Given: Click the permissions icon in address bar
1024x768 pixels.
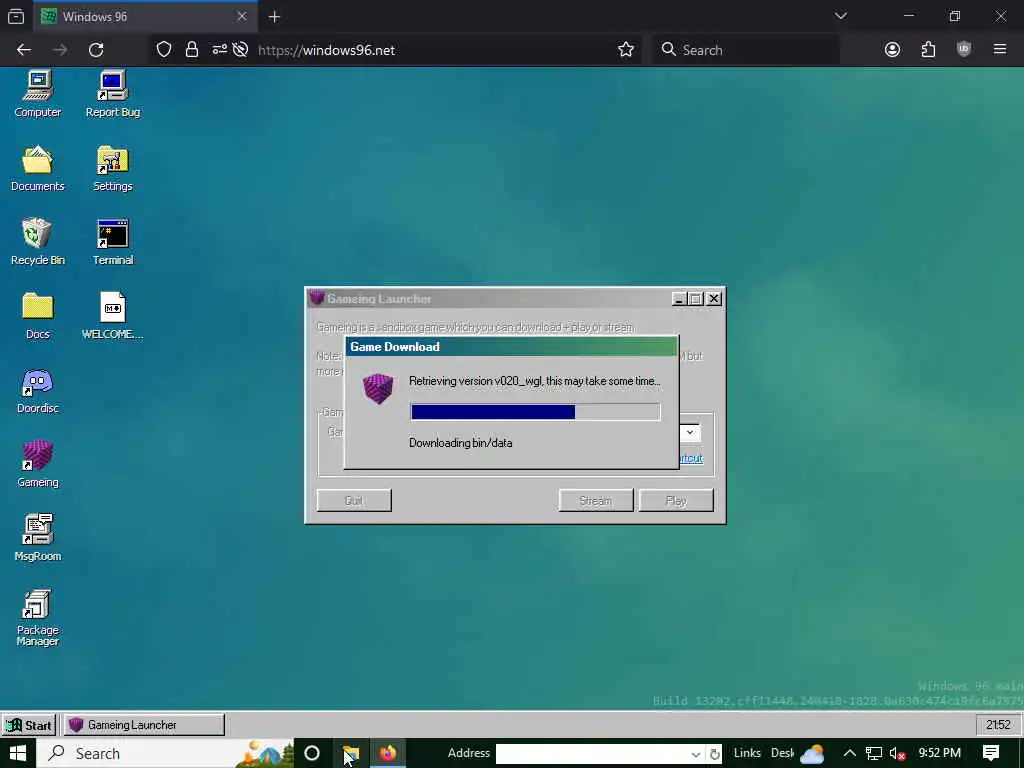Looking at the screenshot, I should point(219,50).
